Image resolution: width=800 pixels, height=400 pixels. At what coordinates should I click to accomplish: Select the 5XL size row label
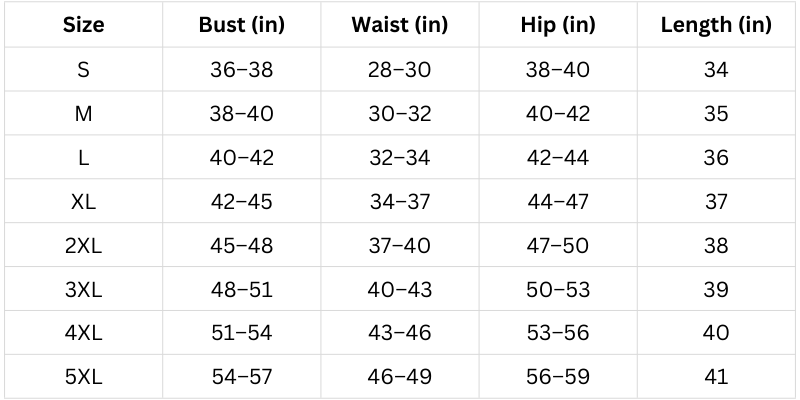84,377
